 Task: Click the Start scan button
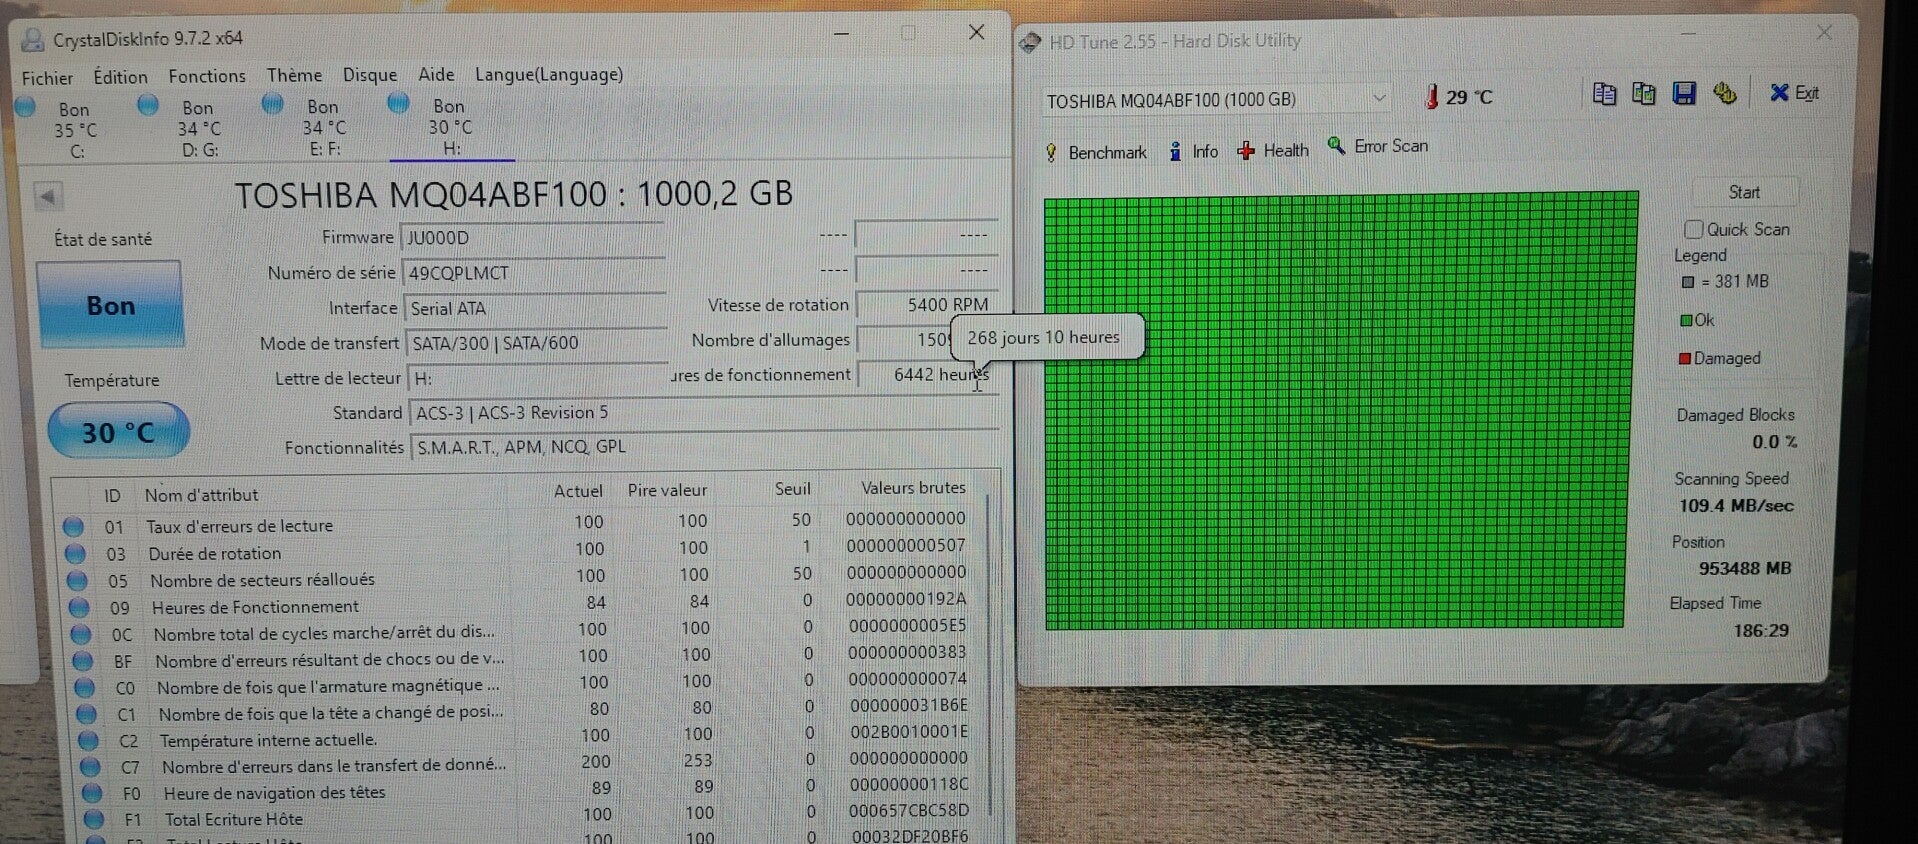pyautogui.click(x=1745, y=192)
